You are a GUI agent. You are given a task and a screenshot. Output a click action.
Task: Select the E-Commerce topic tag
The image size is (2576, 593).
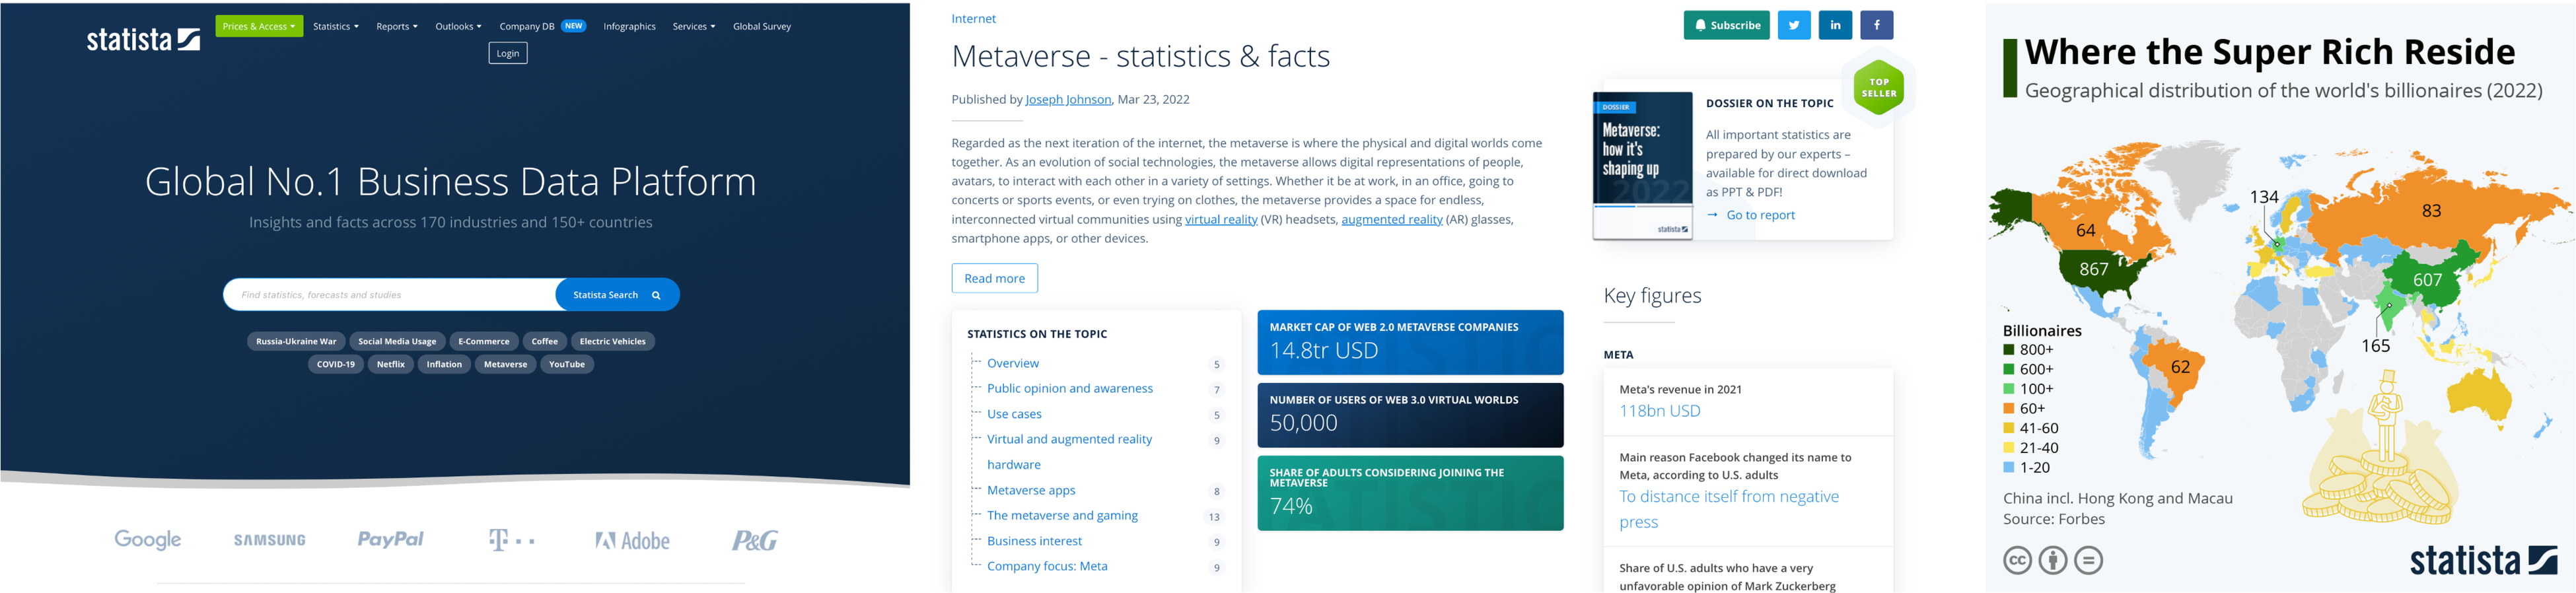[x=484, y=341]
